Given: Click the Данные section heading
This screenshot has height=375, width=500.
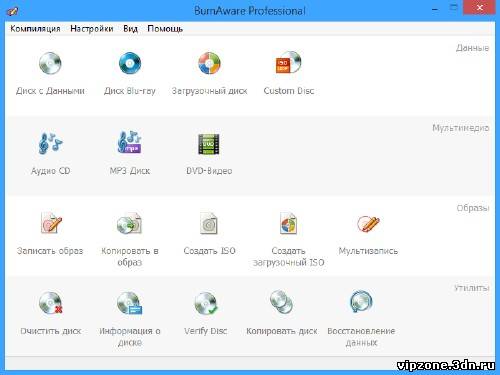Looking at the screenshot, I should click(x=472, y=48).
